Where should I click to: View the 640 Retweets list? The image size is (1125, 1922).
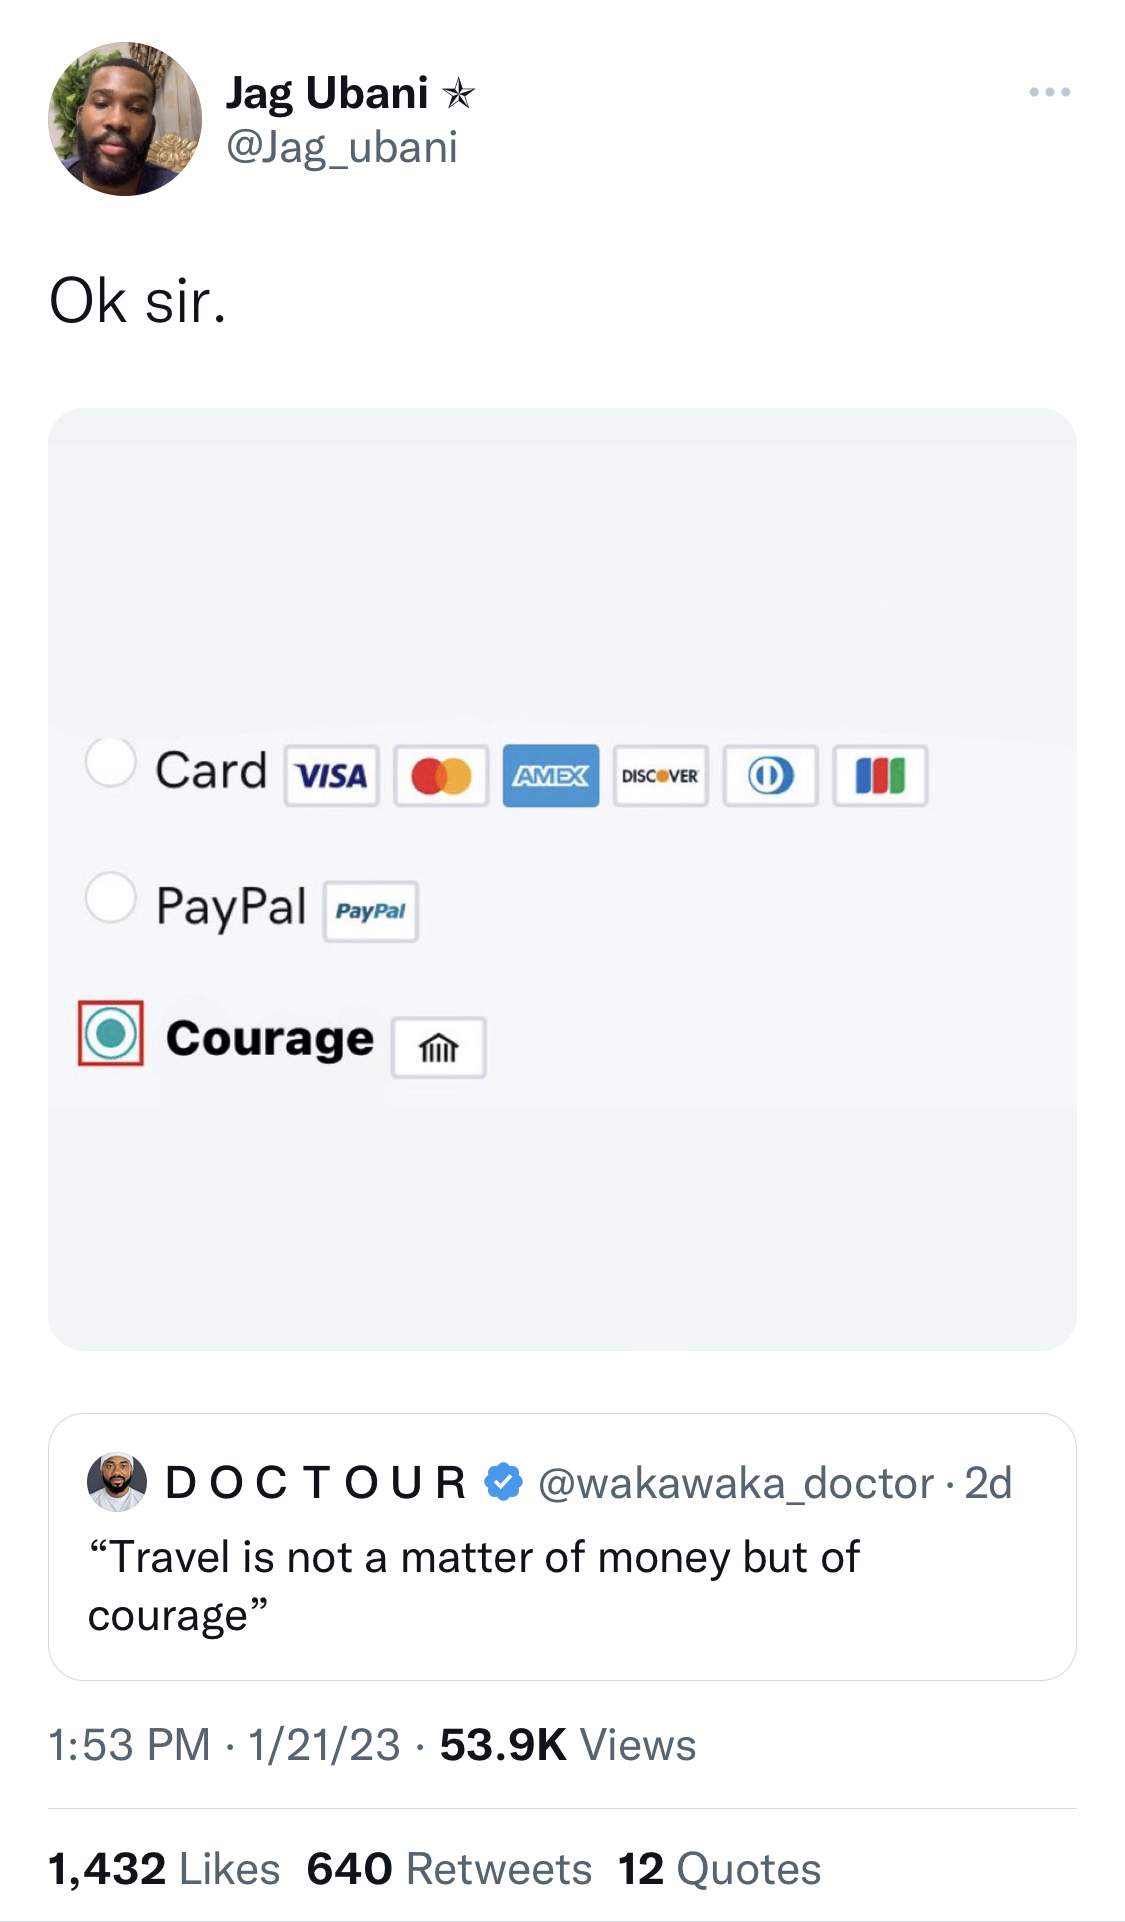click(449, 1868)
